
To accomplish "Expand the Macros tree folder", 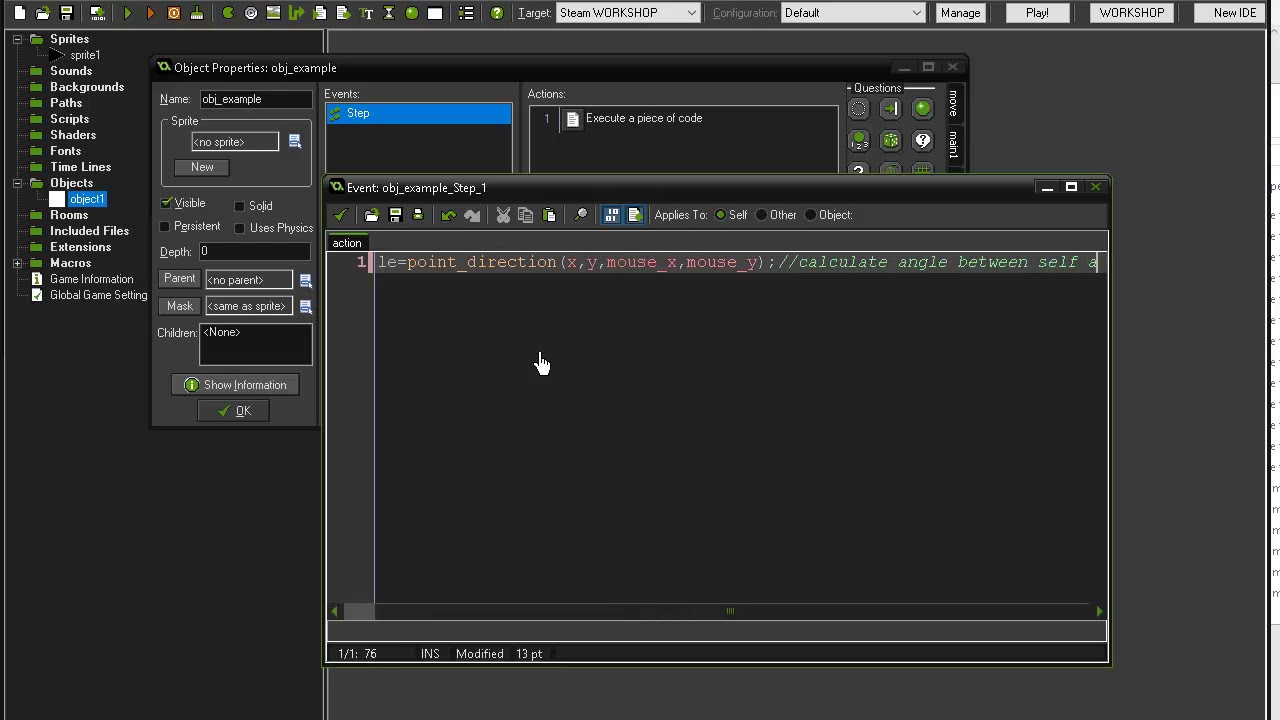I will pyautogui.click(x=17, y=263).
